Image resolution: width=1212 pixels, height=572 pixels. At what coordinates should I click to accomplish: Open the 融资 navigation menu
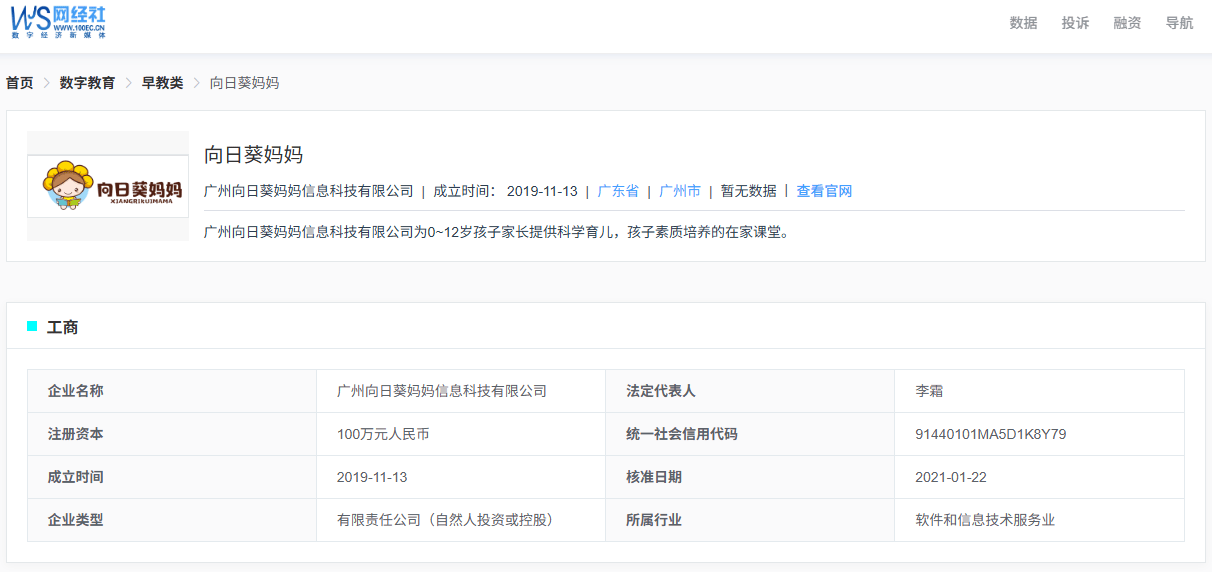pyautogui.click(x=1127, y=23)
